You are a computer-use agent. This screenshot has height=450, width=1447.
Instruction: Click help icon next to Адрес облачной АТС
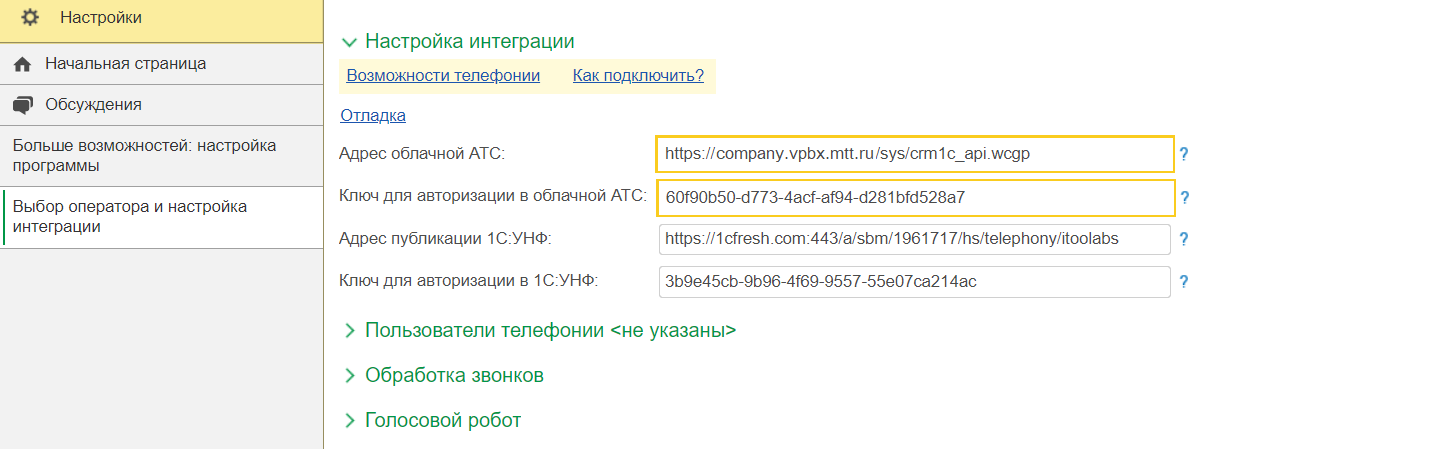pos(1184,155)
